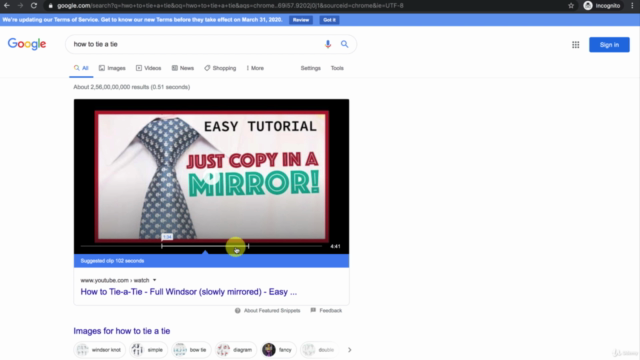Click the Feedback link

331,311
